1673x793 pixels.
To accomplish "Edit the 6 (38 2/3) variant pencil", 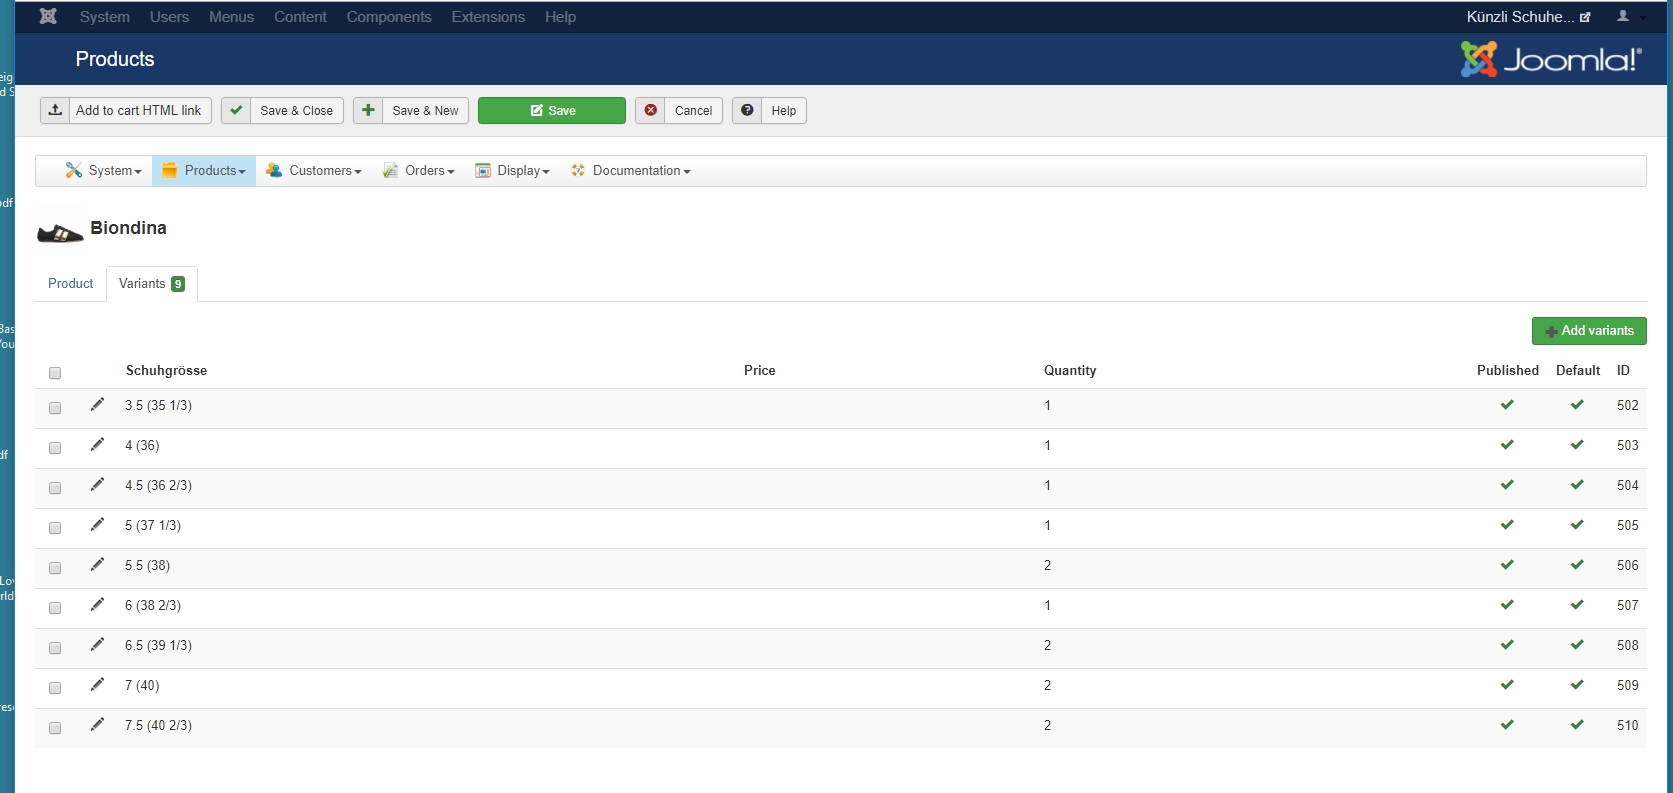I will [x=97, y=604].
